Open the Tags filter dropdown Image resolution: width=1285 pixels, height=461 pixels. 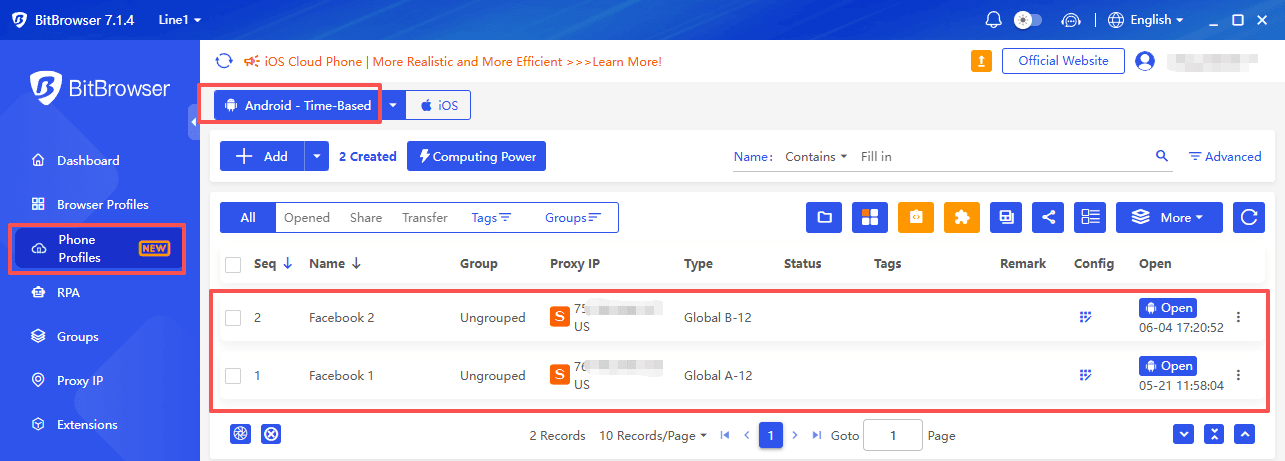click(491, 217)
